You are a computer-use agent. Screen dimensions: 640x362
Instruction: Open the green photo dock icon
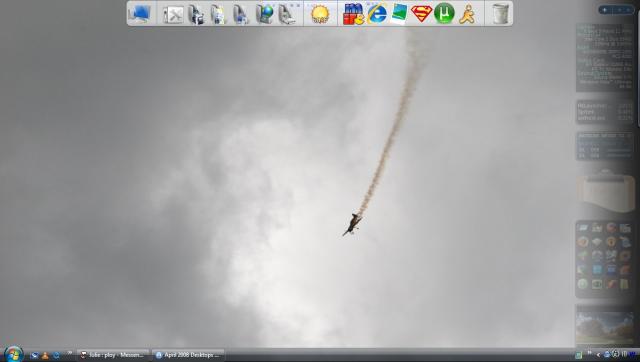pyautogui.click(x=399, y=14)
